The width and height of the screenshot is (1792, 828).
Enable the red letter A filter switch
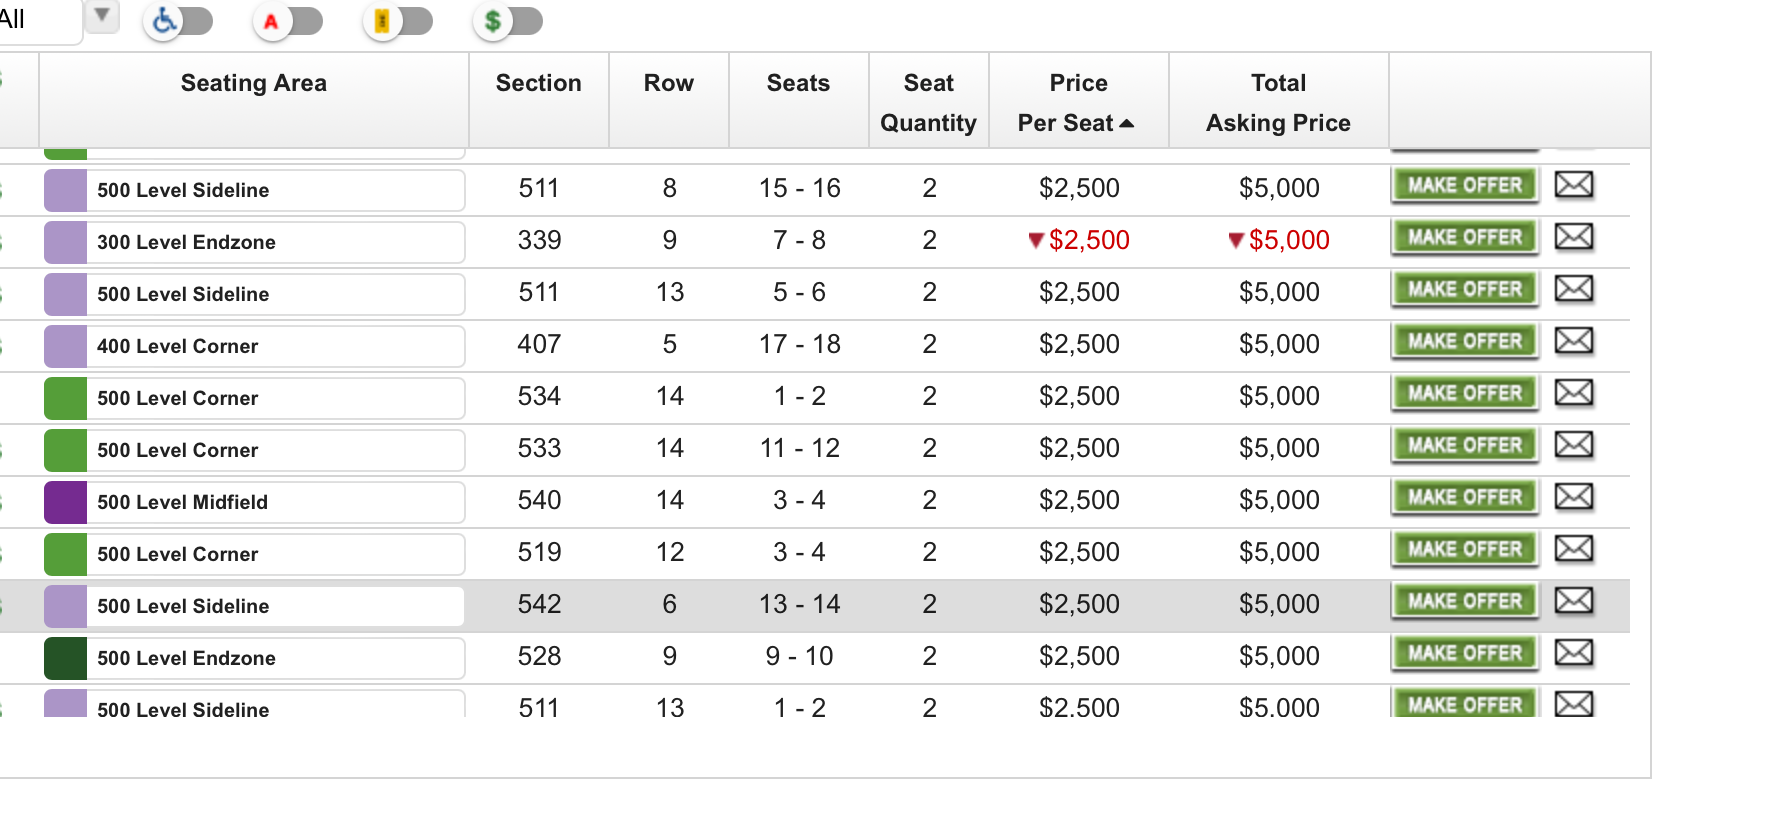288,21
